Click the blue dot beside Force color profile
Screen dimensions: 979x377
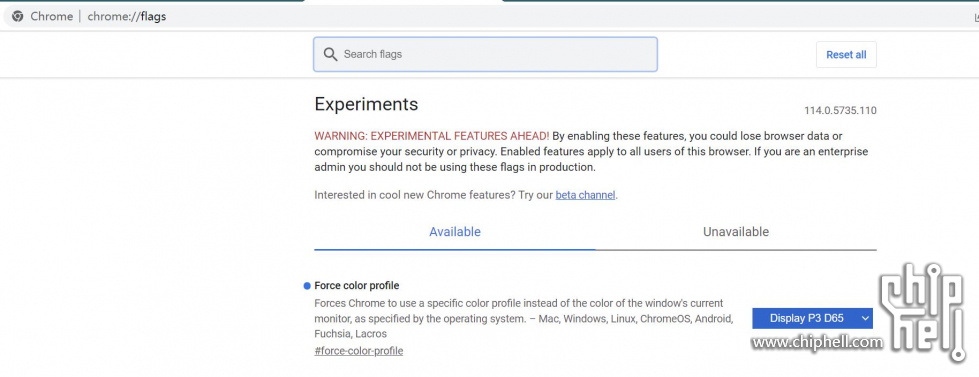tap(307, 286)
